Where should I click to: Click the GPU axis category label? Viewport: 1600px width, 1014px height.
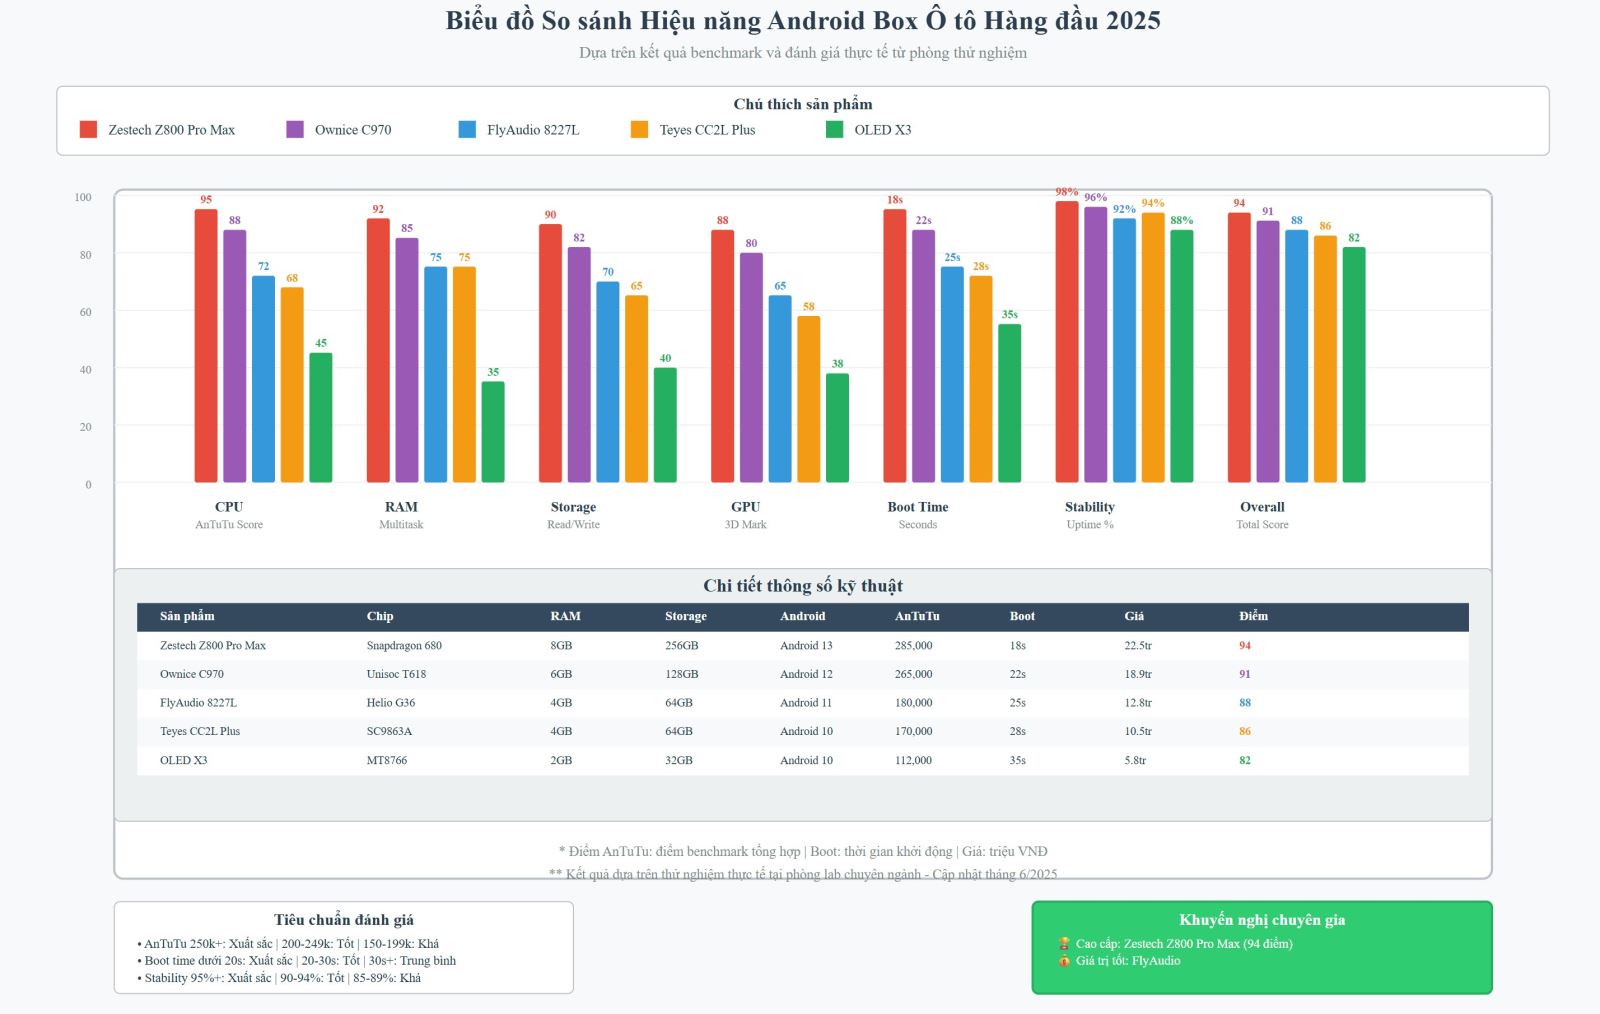746,507
